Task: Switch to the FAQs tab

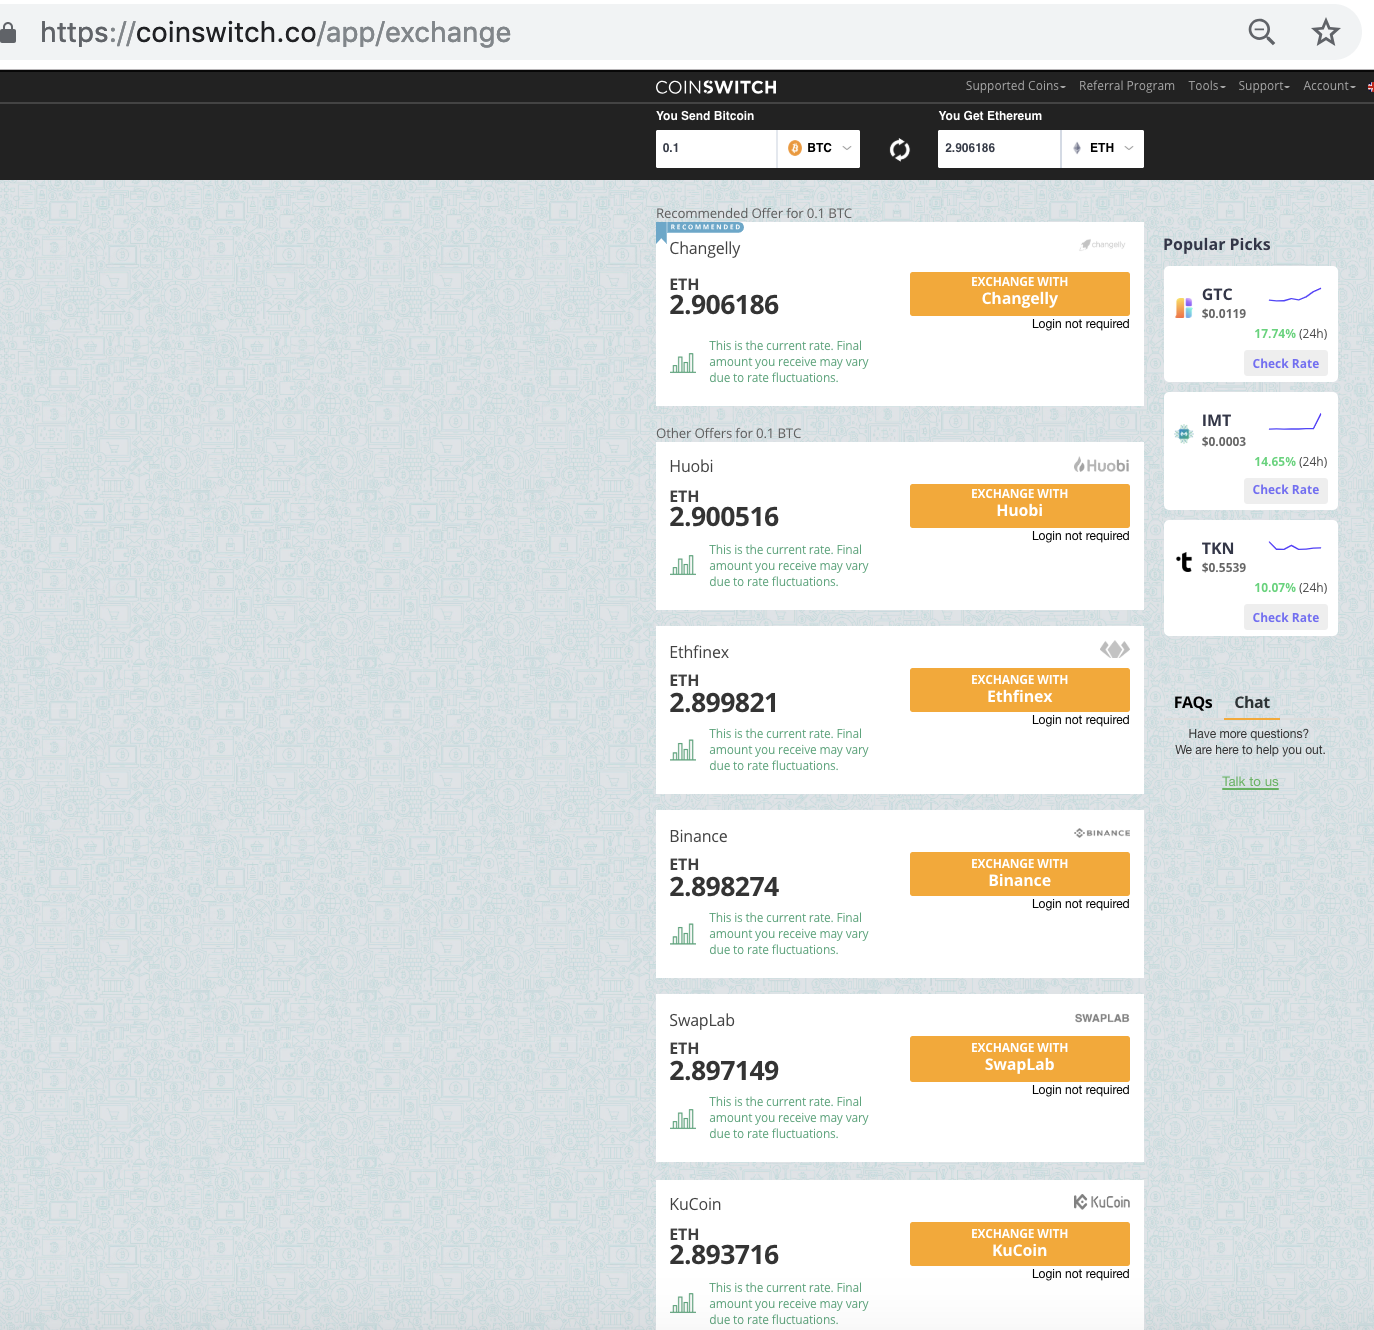Action: point(1193,703)
